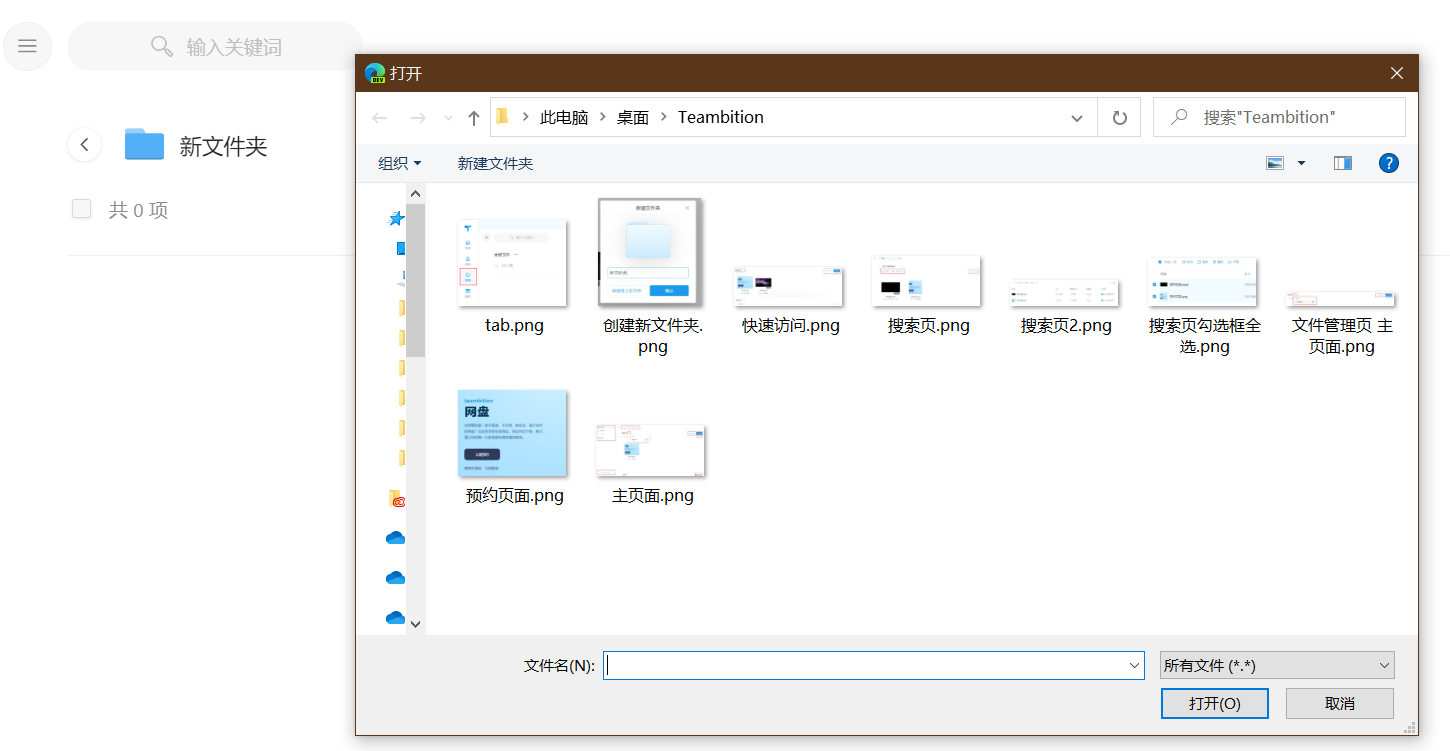Click 新建文件夹 in the toolbar
The image size is (1450, 751).
point(495,163)
